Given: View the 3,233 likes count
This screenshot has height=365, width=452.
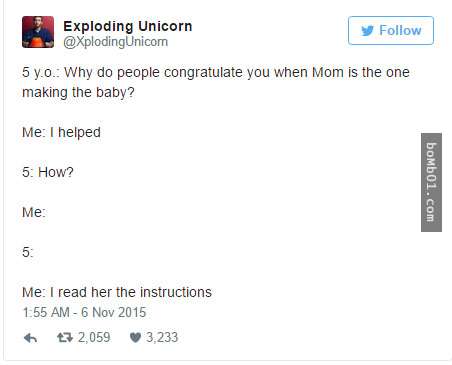Looking at the screenshot, I should coord(162,337).
